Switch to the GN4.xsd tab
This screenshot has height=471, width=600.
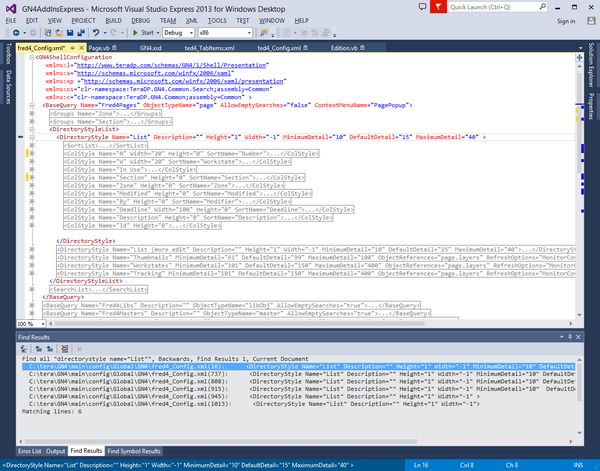coord(150,48)
